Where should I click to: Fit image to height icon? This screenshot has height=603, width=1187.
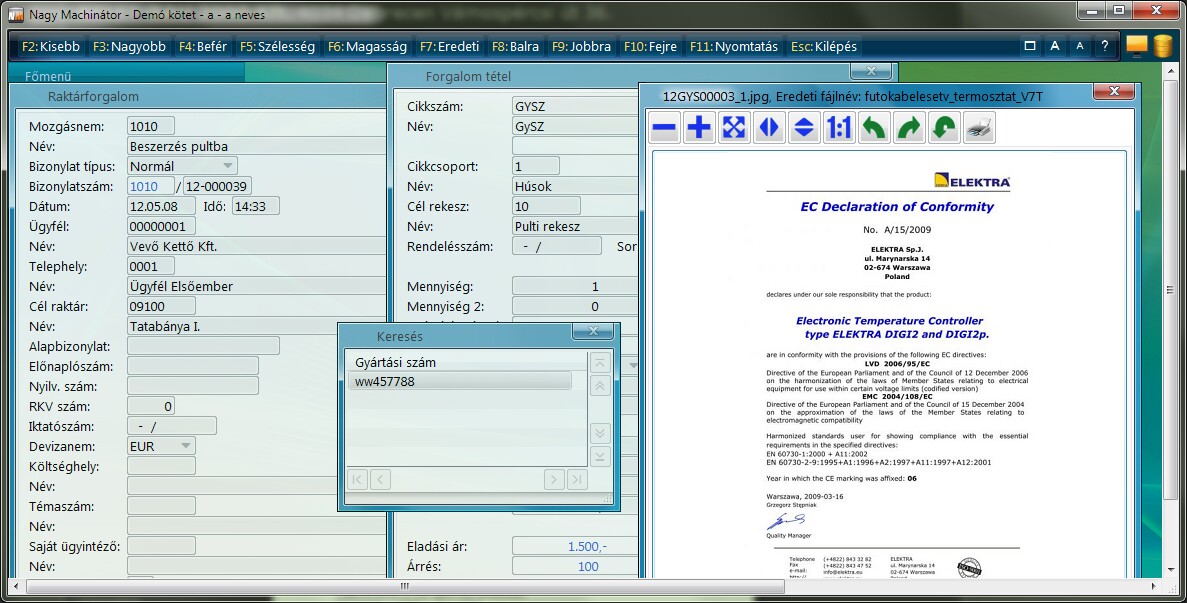804,128
